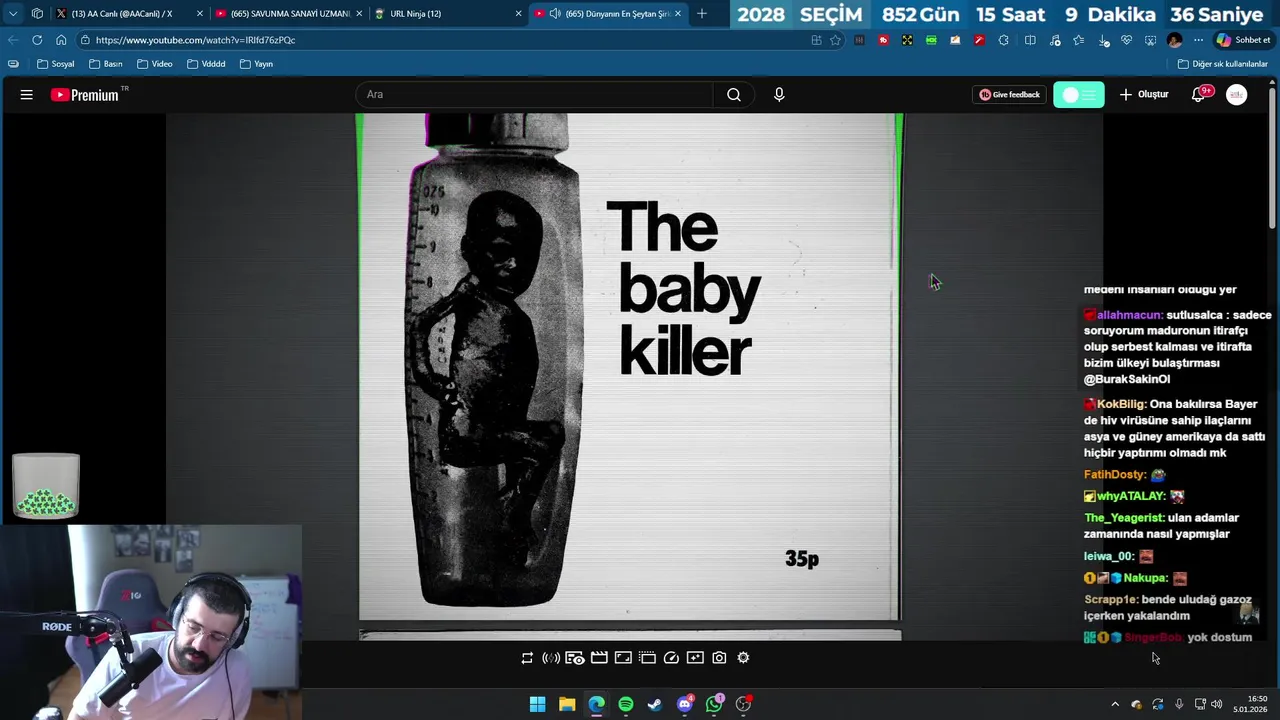Viewport: 1280px width, 720px height.
Task: Click the Edge screenshot scissors icon
Action: 1151,40
